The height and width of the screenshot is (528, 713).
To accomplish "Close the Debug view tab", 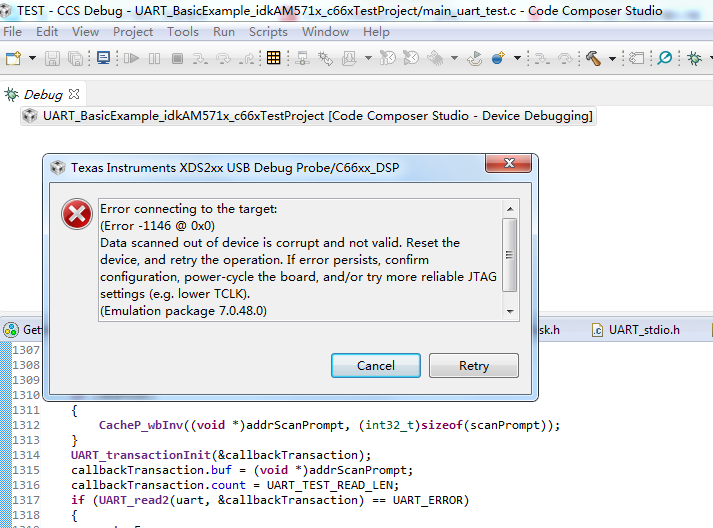I will point(74,94).
